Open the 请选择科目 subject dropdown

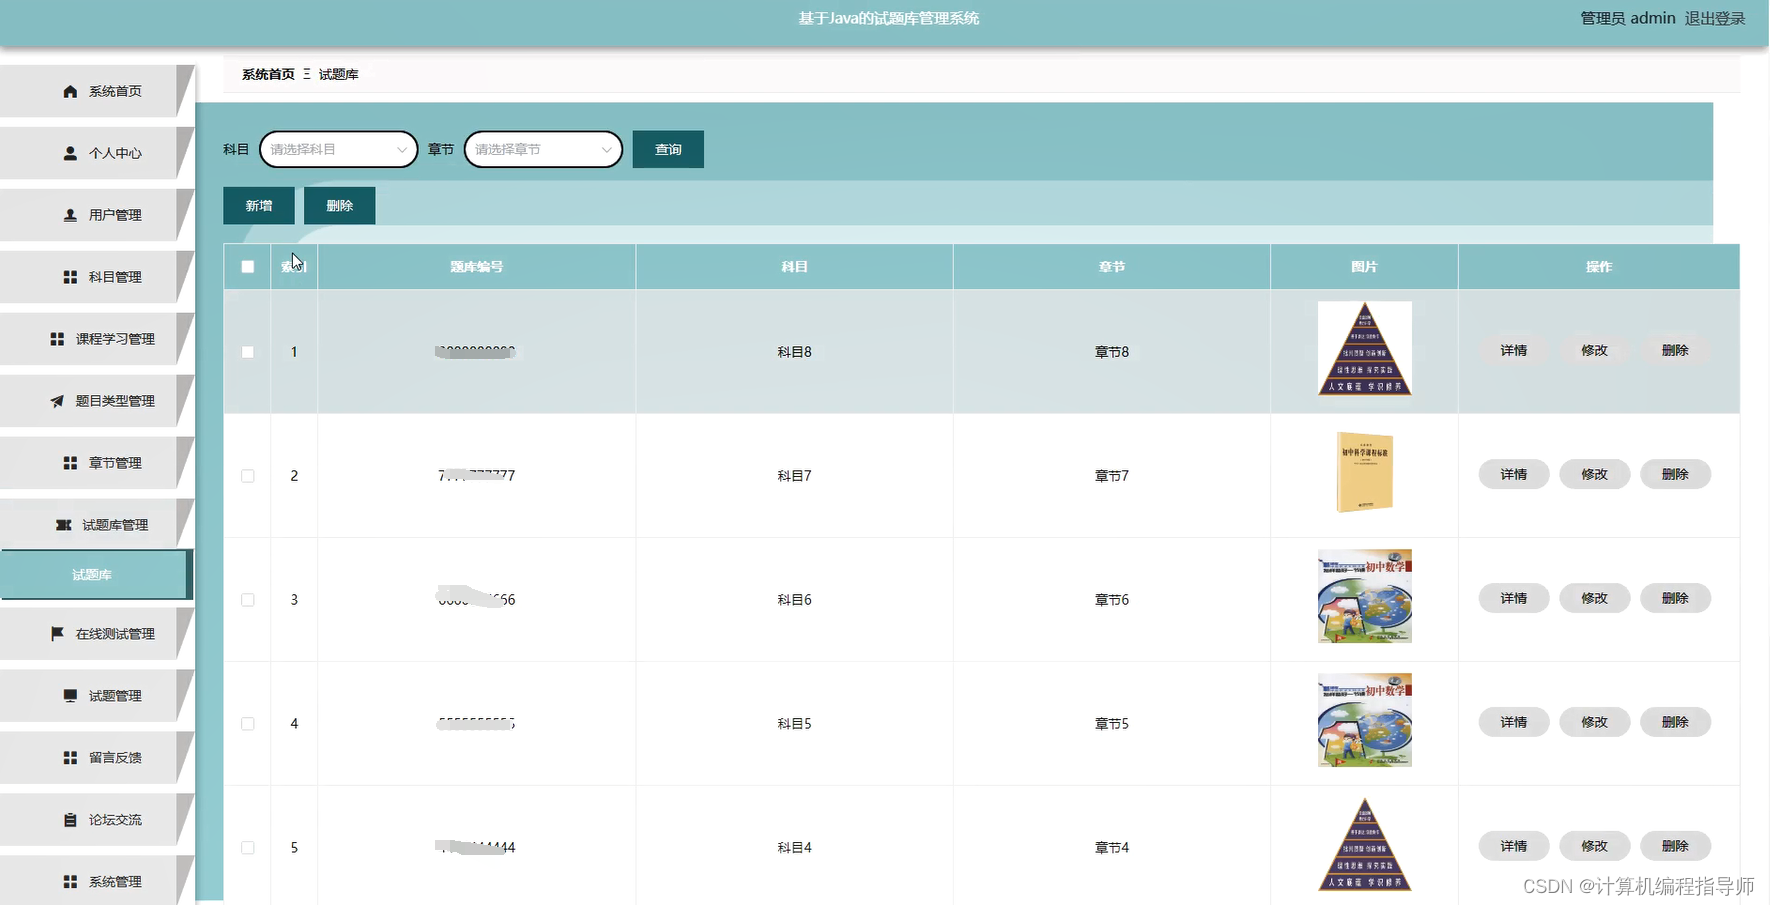pyautogui.click(x=338, y=149)
